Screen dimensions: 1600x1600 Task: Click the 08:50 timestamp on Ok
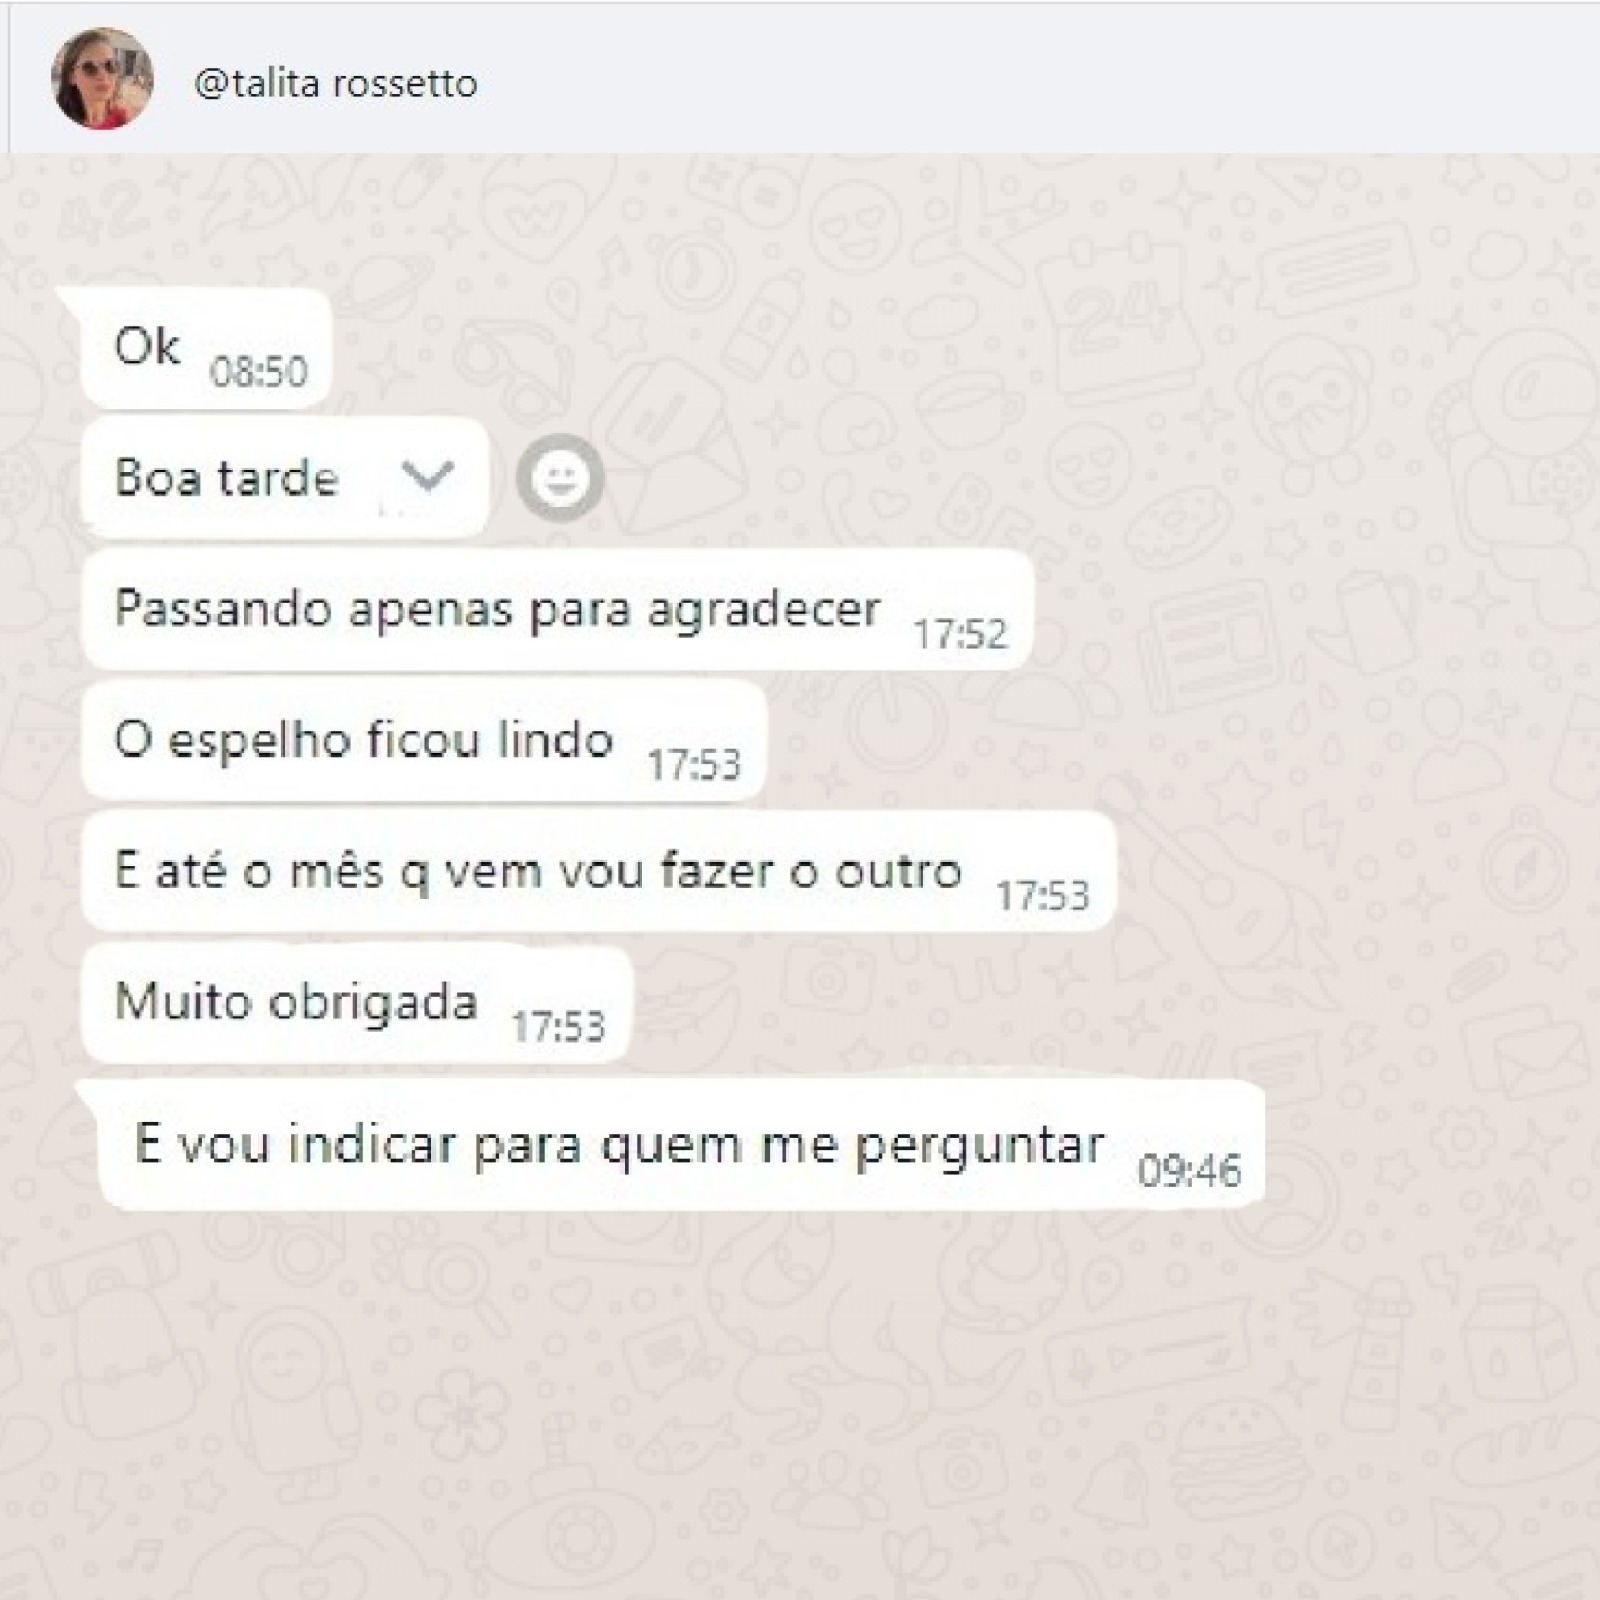(x=258, y=372)
